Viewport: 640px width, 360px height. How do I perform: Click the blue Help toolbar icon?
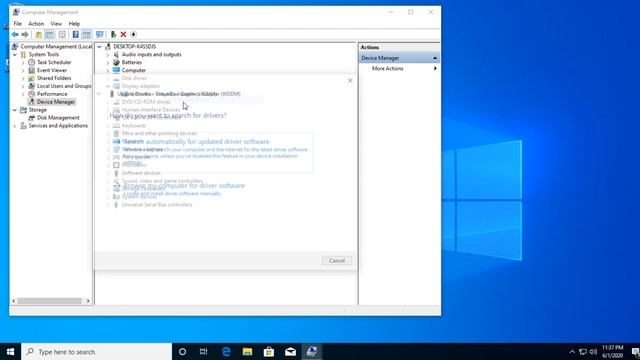point(76,35)
